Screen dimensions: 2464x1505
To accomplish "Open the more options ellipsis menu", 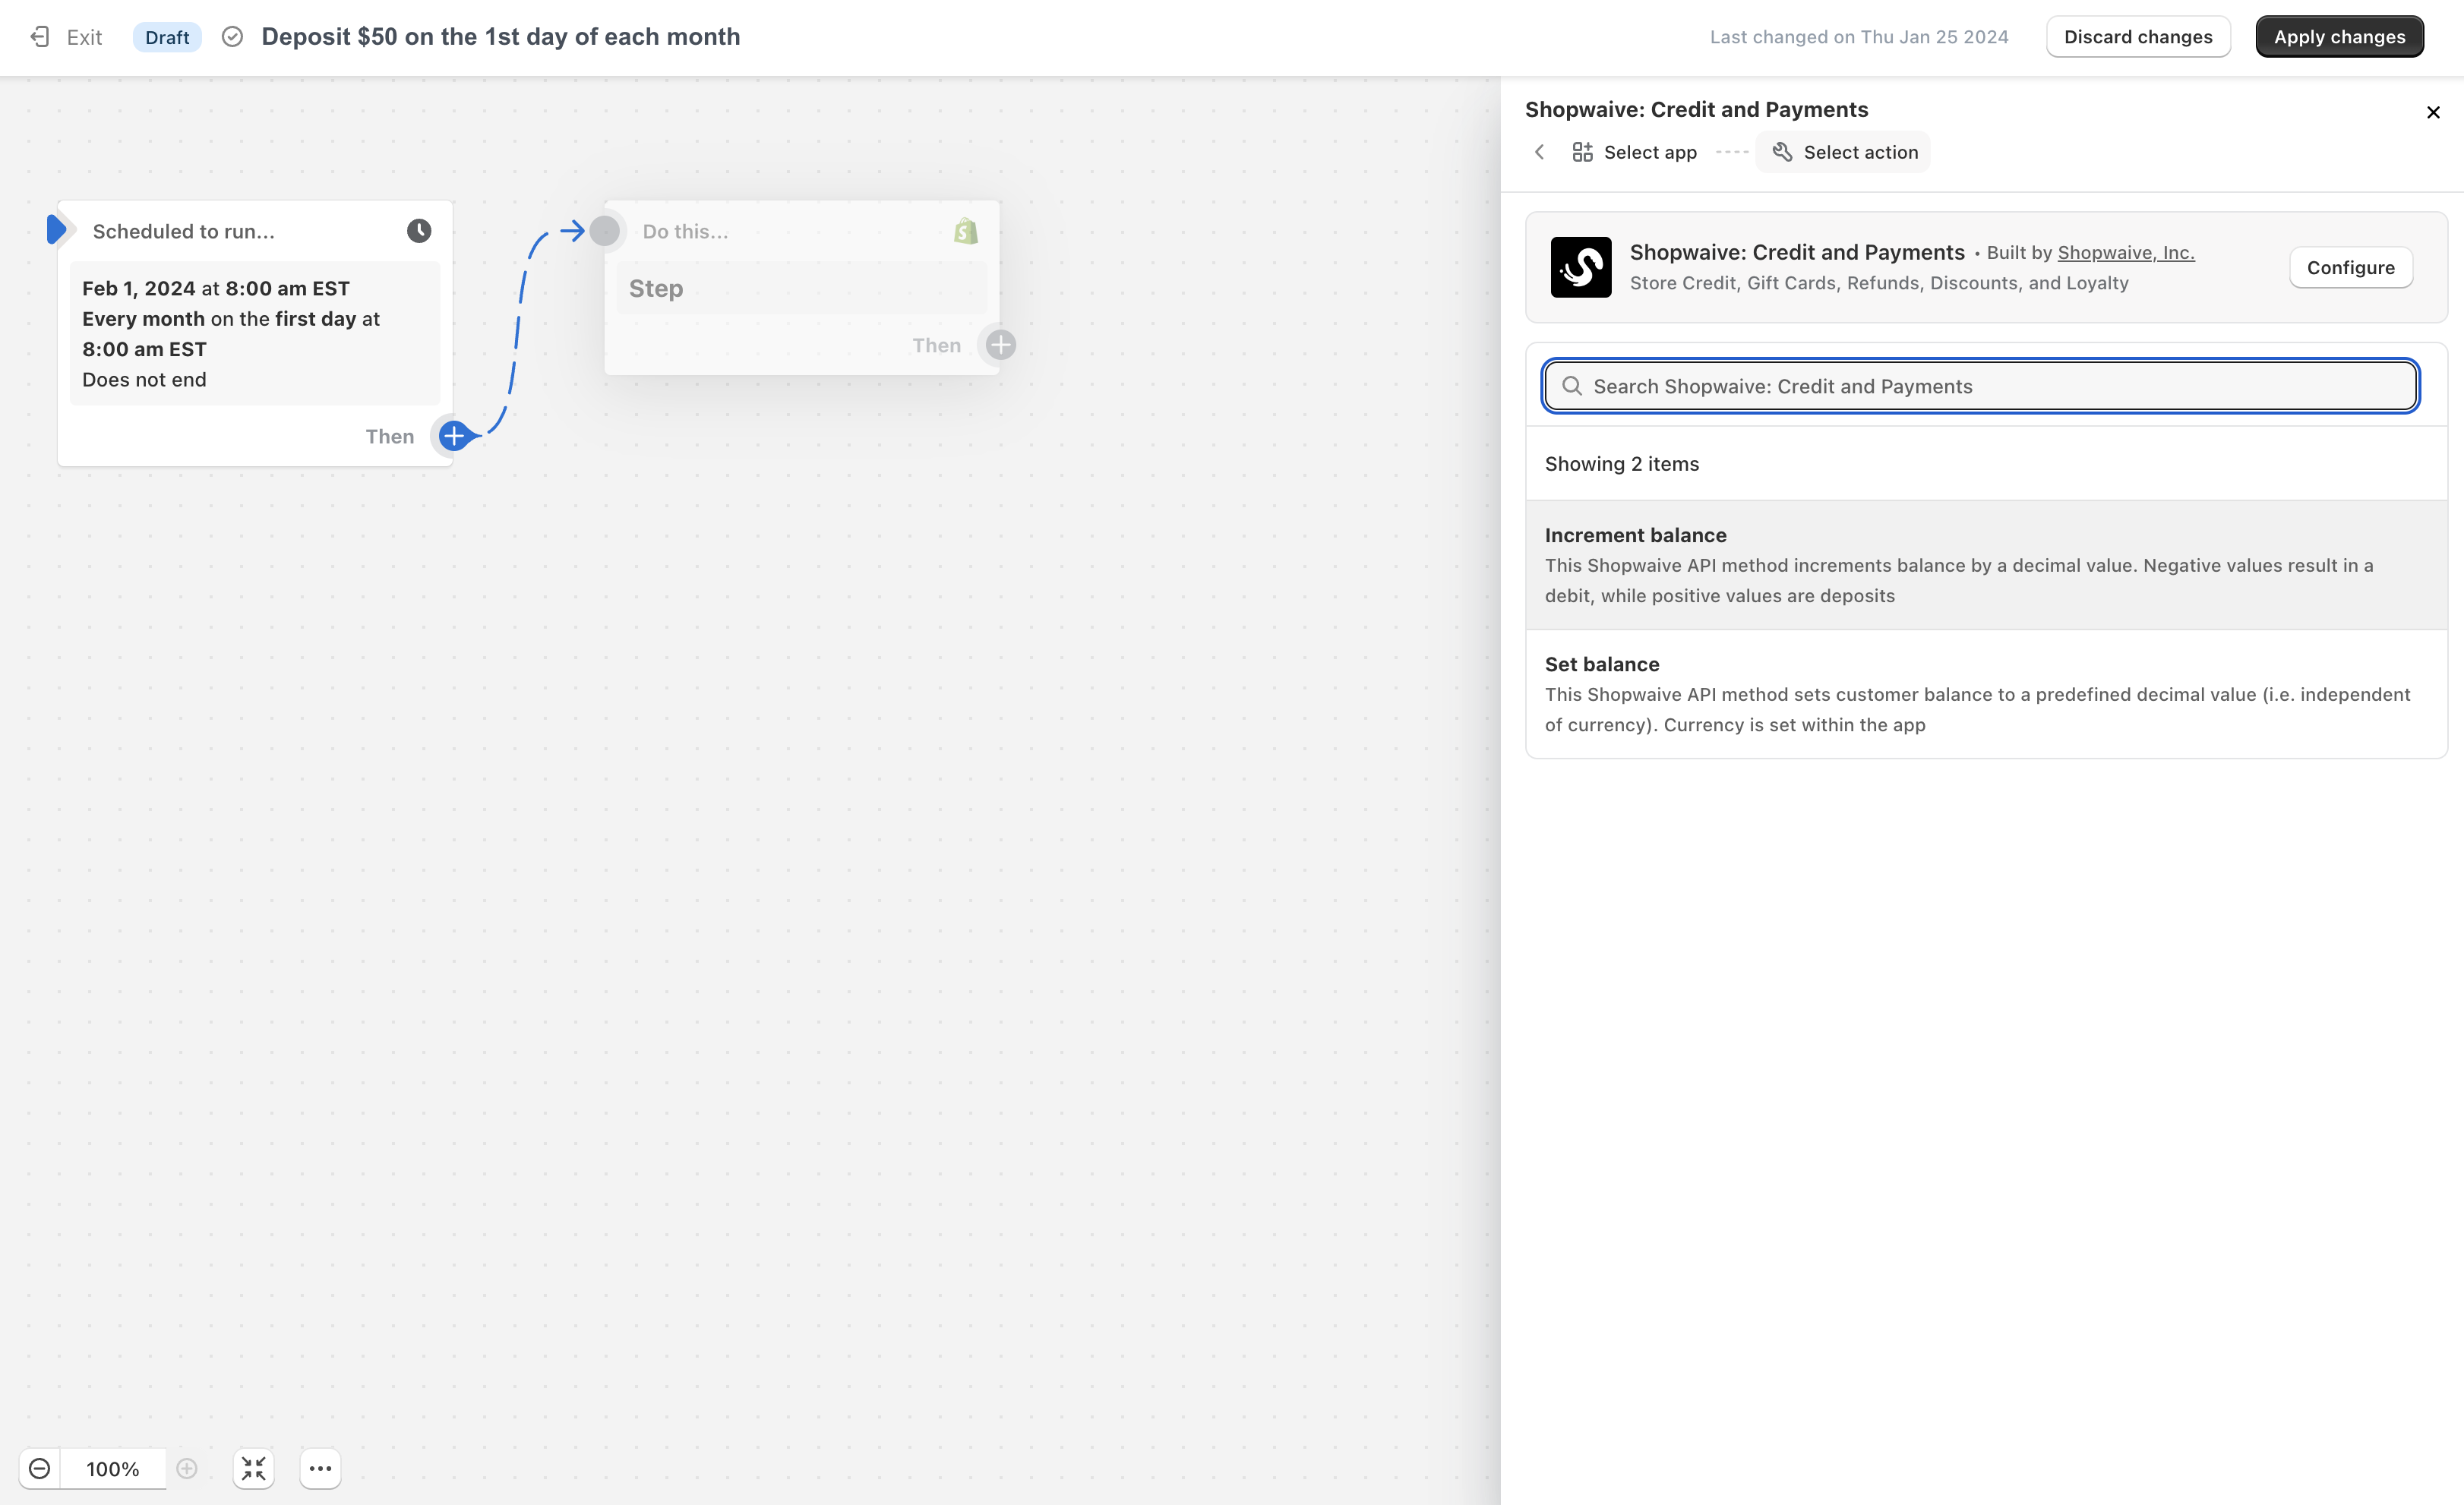I will pyautogui.click(x=320, y=1469).
